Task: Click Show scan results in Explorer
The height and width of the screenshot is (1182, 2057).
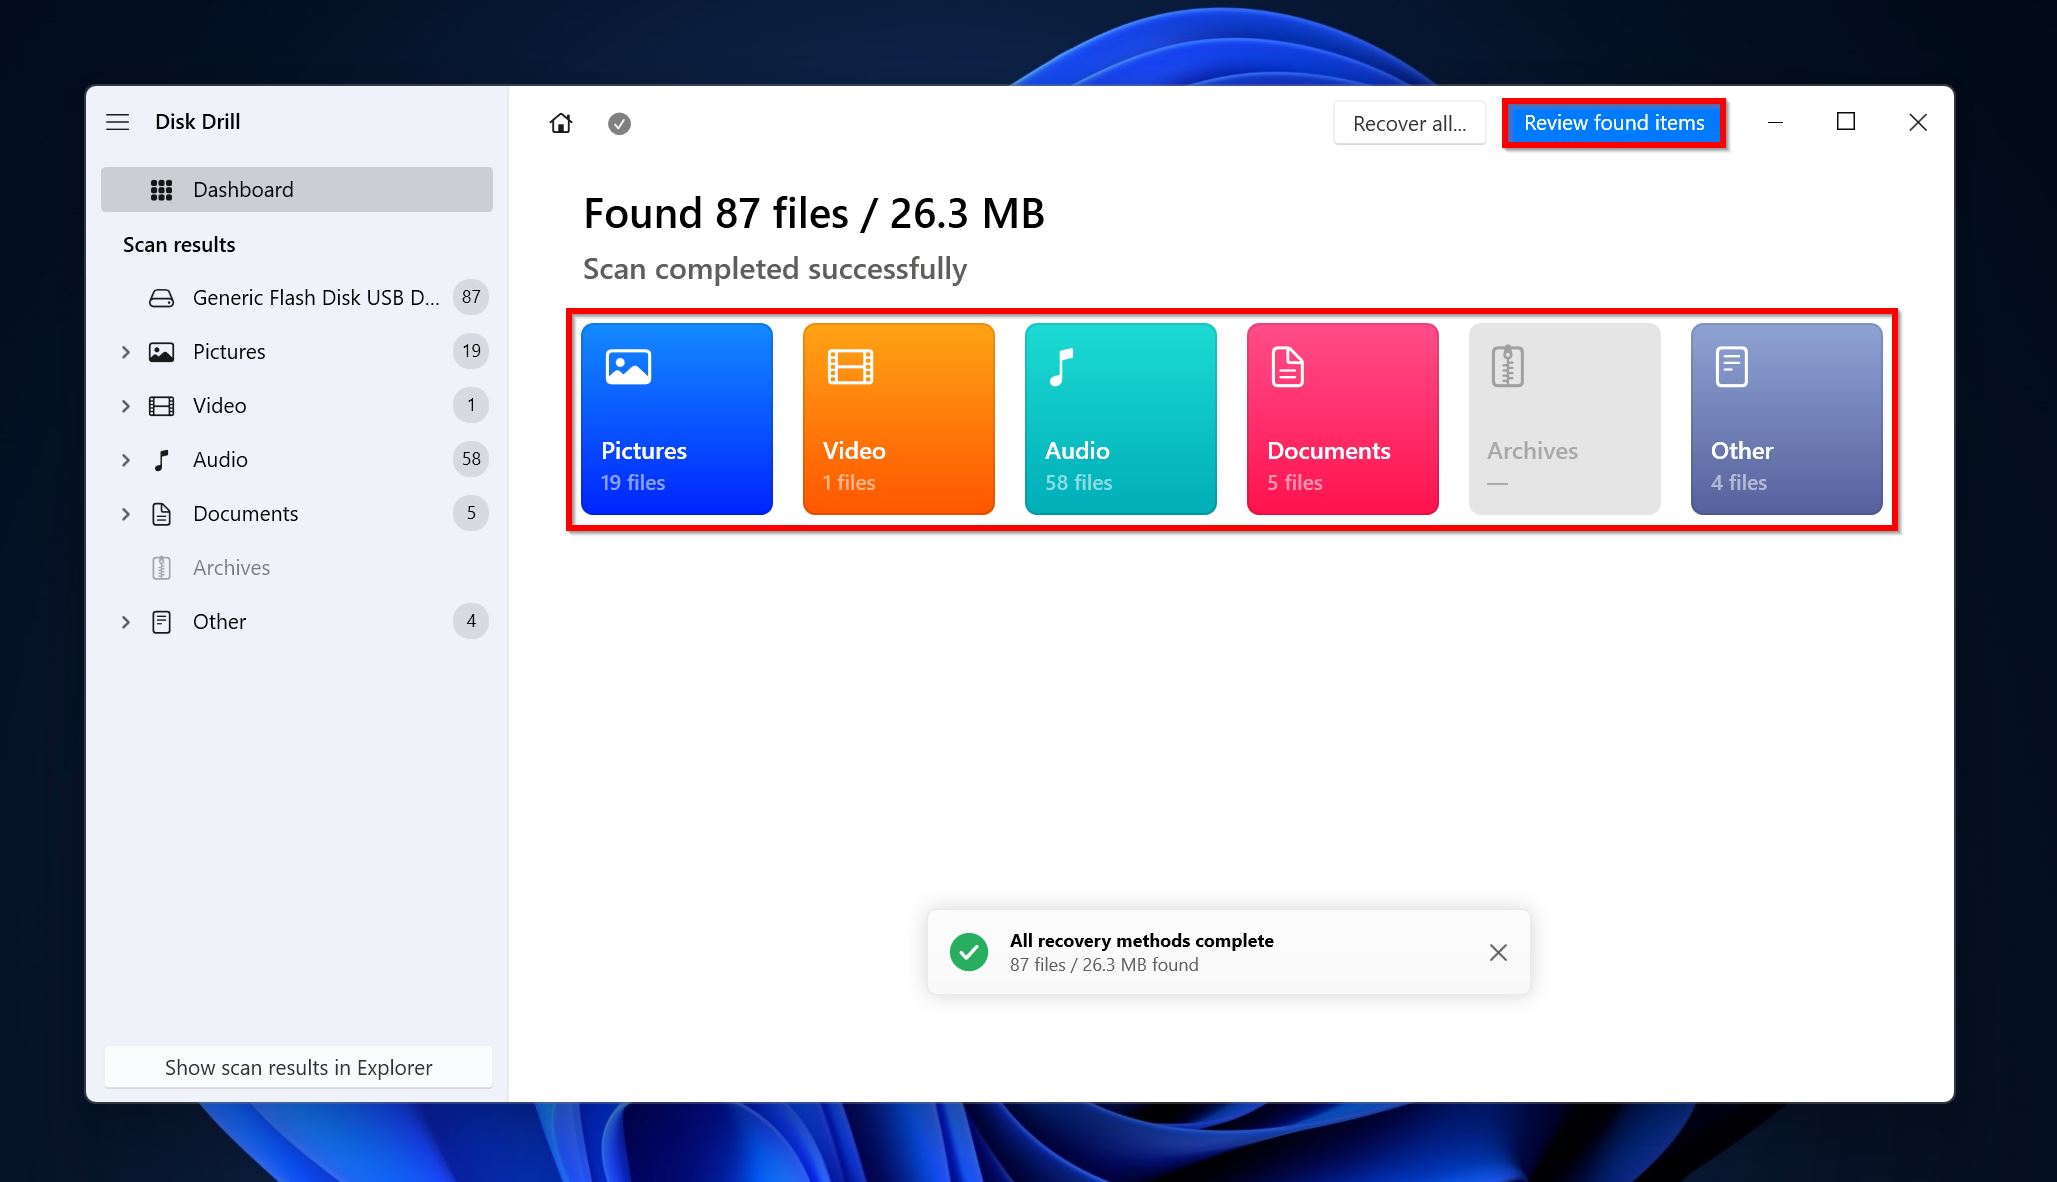Action: [x=300, y=1066]
